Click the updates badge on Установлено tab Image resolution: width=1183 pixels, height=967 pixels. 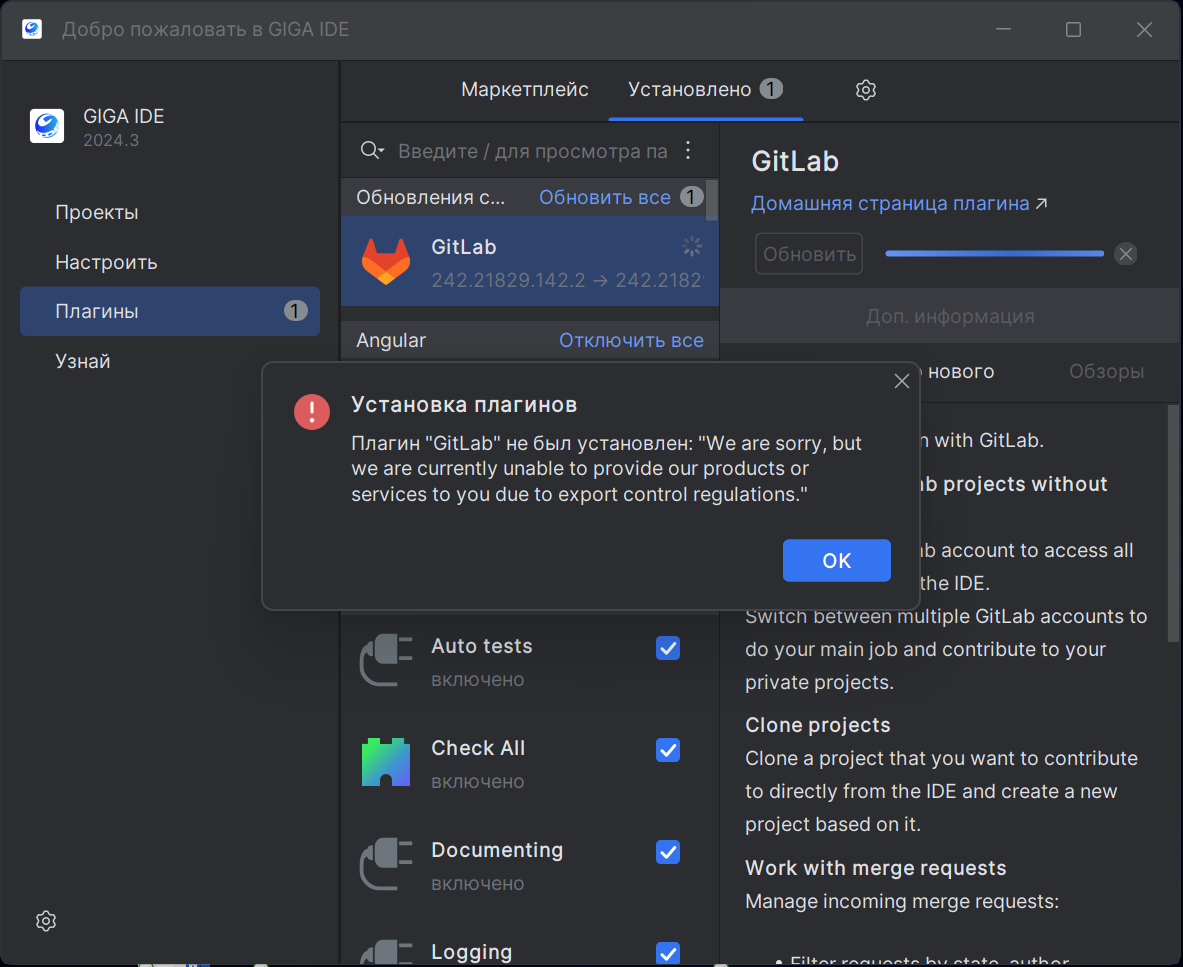[770, 89]
